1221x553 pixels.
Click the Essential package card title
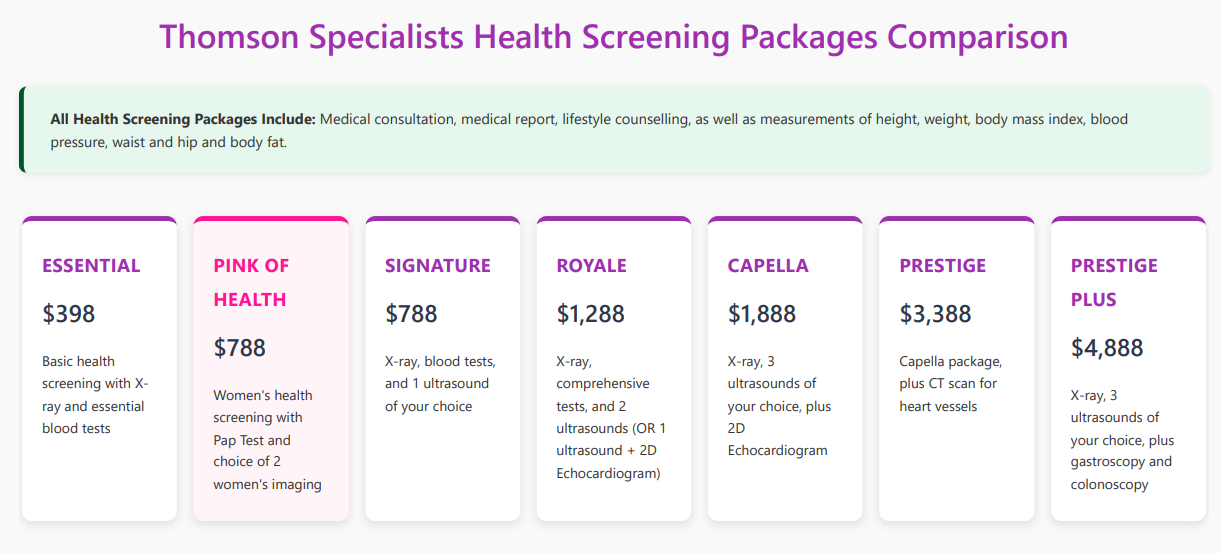click(91, 265)
